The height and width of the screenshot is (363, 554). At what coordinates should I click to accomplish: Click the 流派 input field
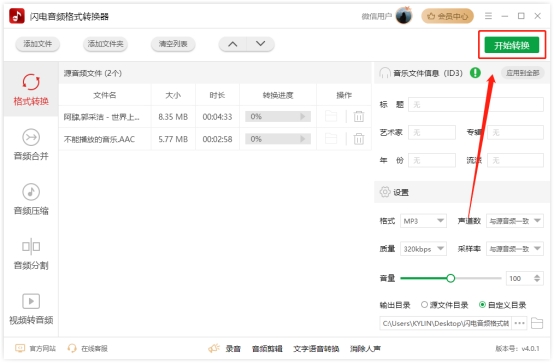515,160
